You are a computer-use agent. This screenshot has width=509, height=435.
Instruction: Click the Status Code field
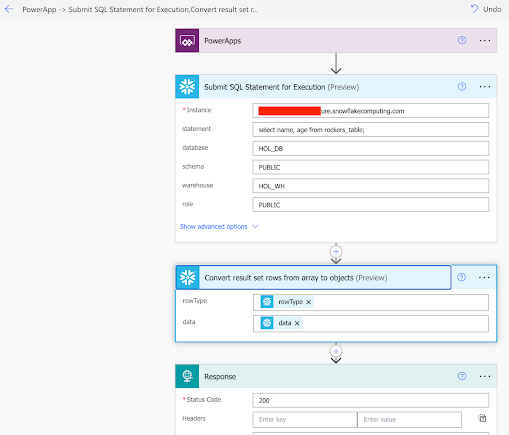[371, 400]
